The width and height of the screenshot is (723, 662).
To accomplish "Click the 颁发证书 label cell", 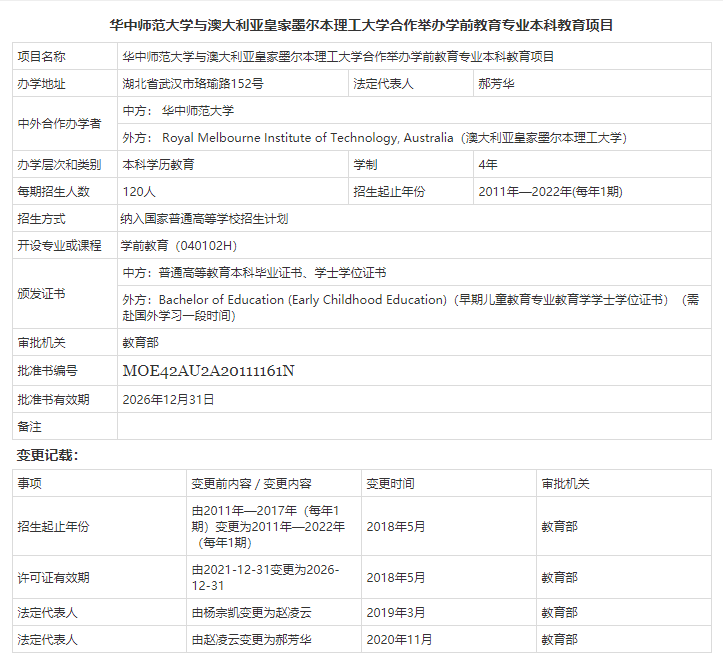I will pyautogui.click(x=65, y=294).
